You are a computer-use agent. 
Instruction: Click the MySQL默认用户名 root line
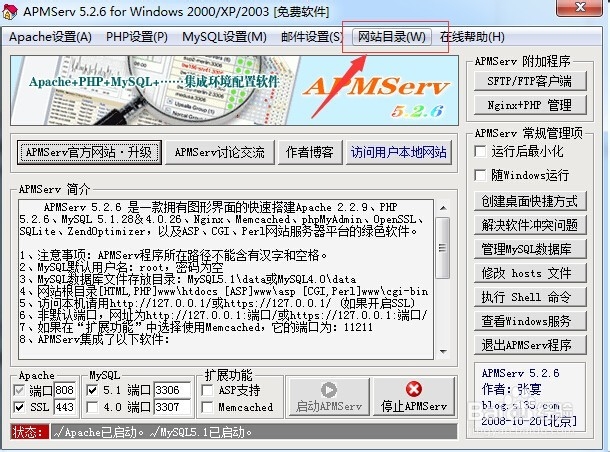121,267
